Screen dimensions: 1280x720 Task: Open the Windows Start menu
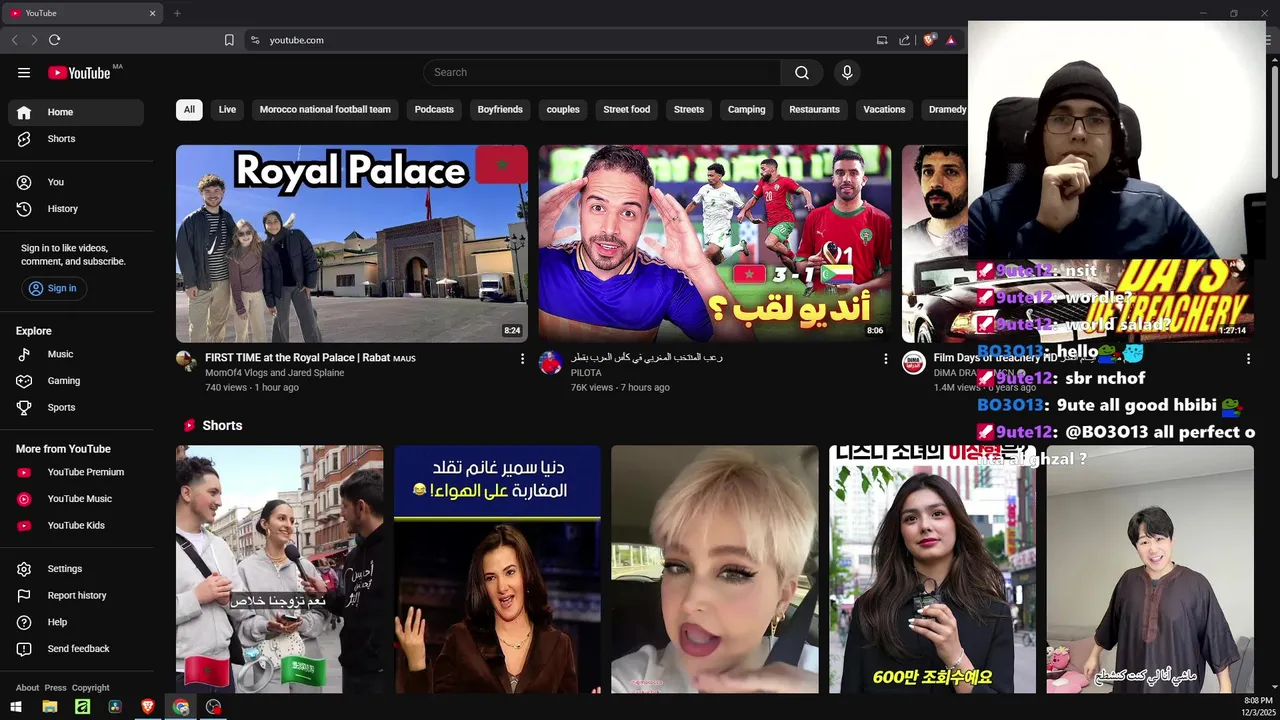click(16, 707)
